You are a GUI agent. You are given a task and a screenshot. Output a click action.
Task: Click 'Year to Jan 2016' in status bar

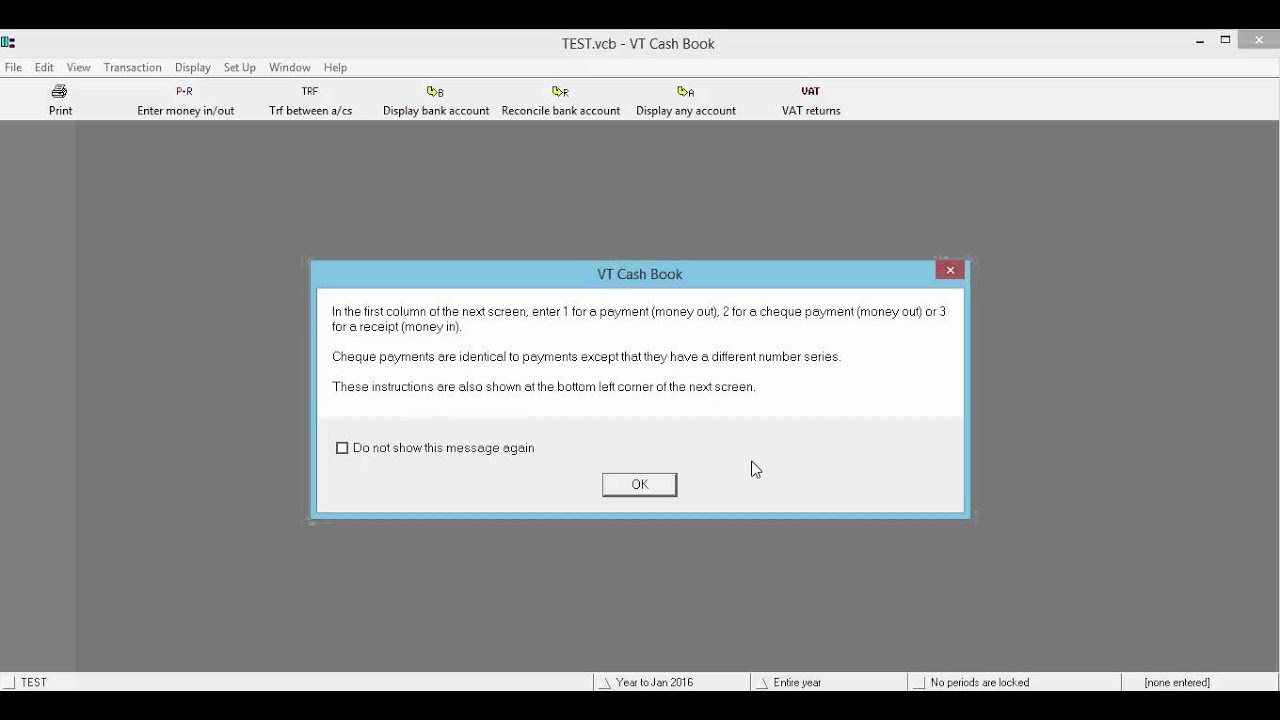[x=654, y=682]
